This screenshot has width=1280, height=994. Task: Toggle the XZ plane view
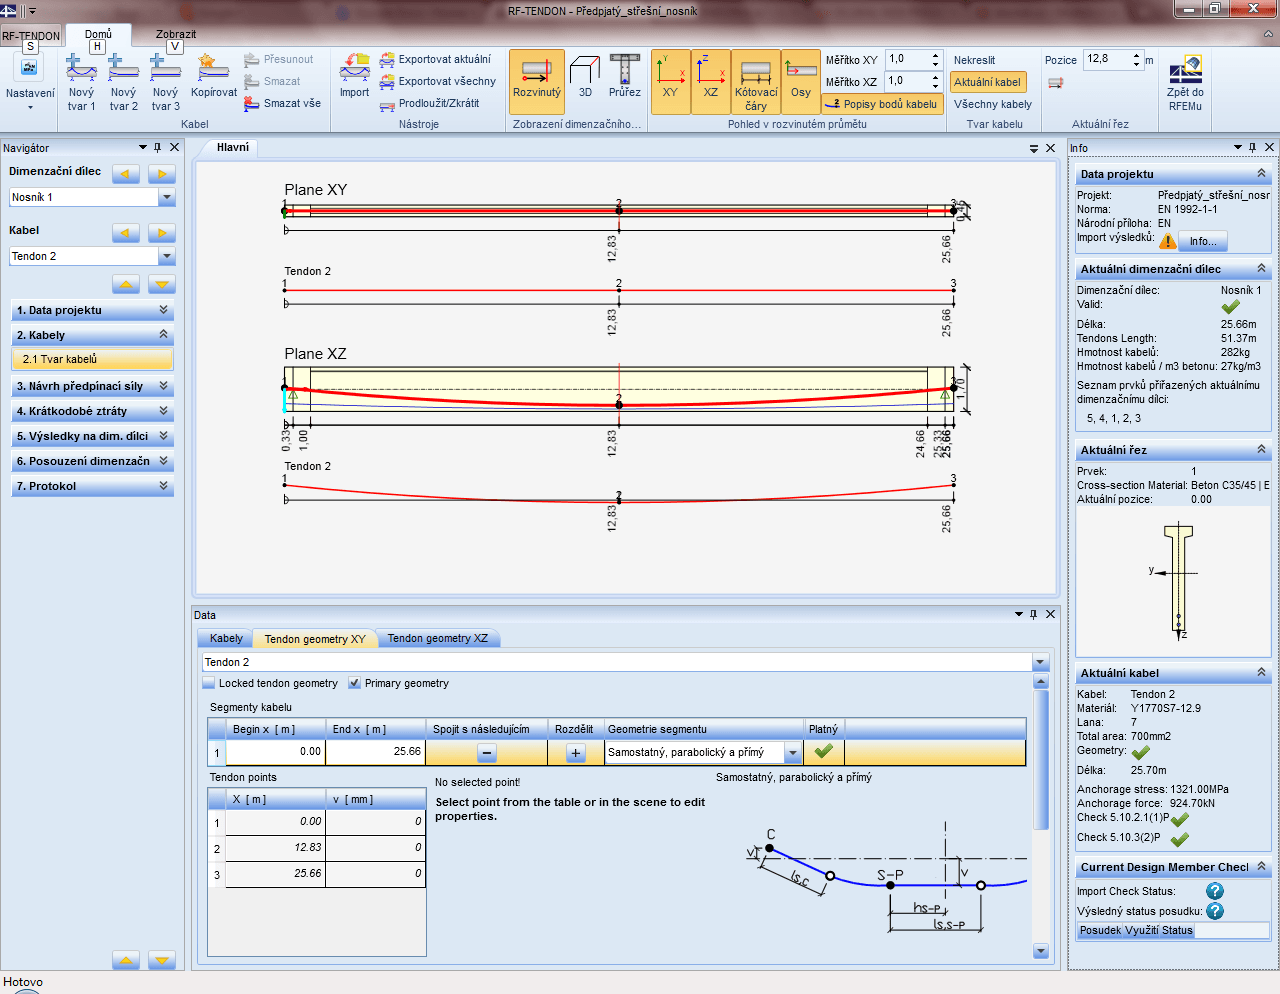[710, 81]
